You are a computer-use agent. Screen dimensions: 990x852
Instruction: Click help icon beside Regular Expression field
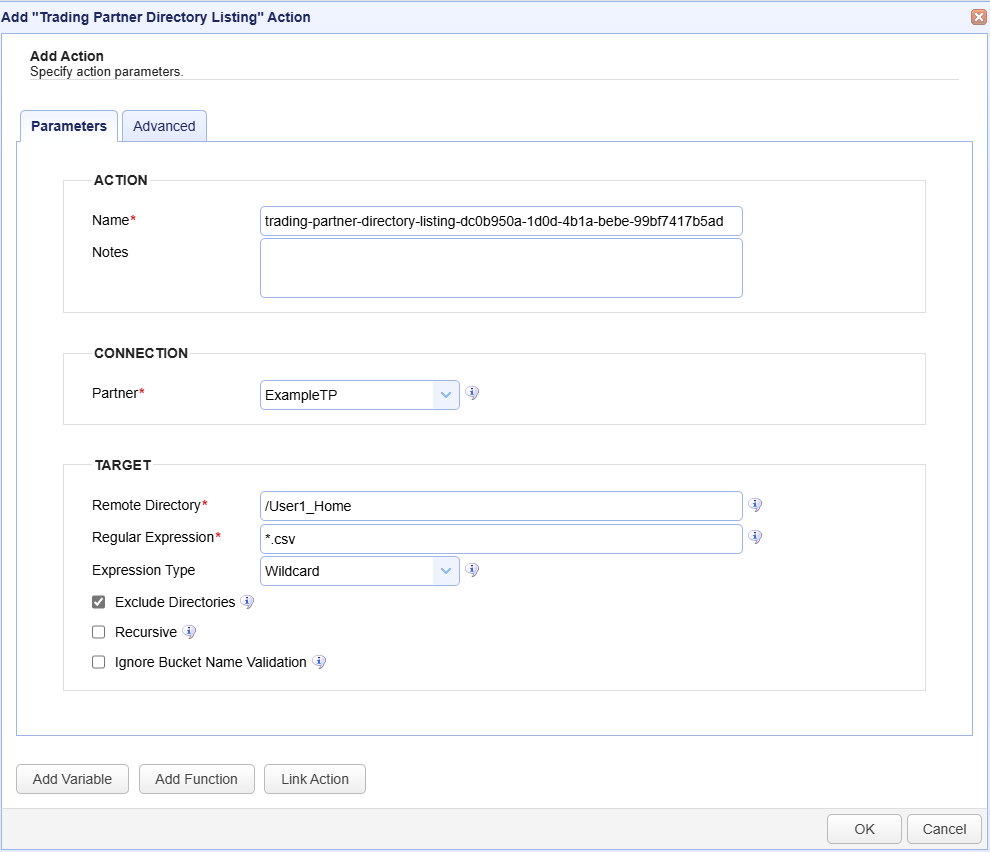pos(756,537)
